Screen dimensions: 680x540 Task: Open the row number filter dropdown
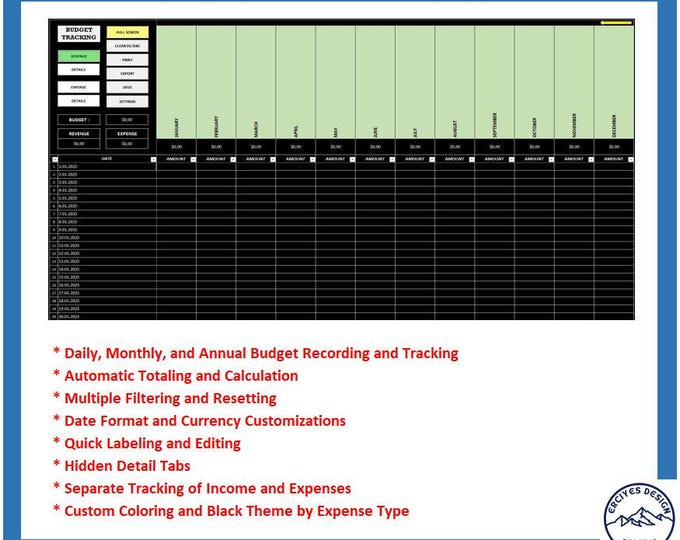pyautogui.click(x=55, y=160)
